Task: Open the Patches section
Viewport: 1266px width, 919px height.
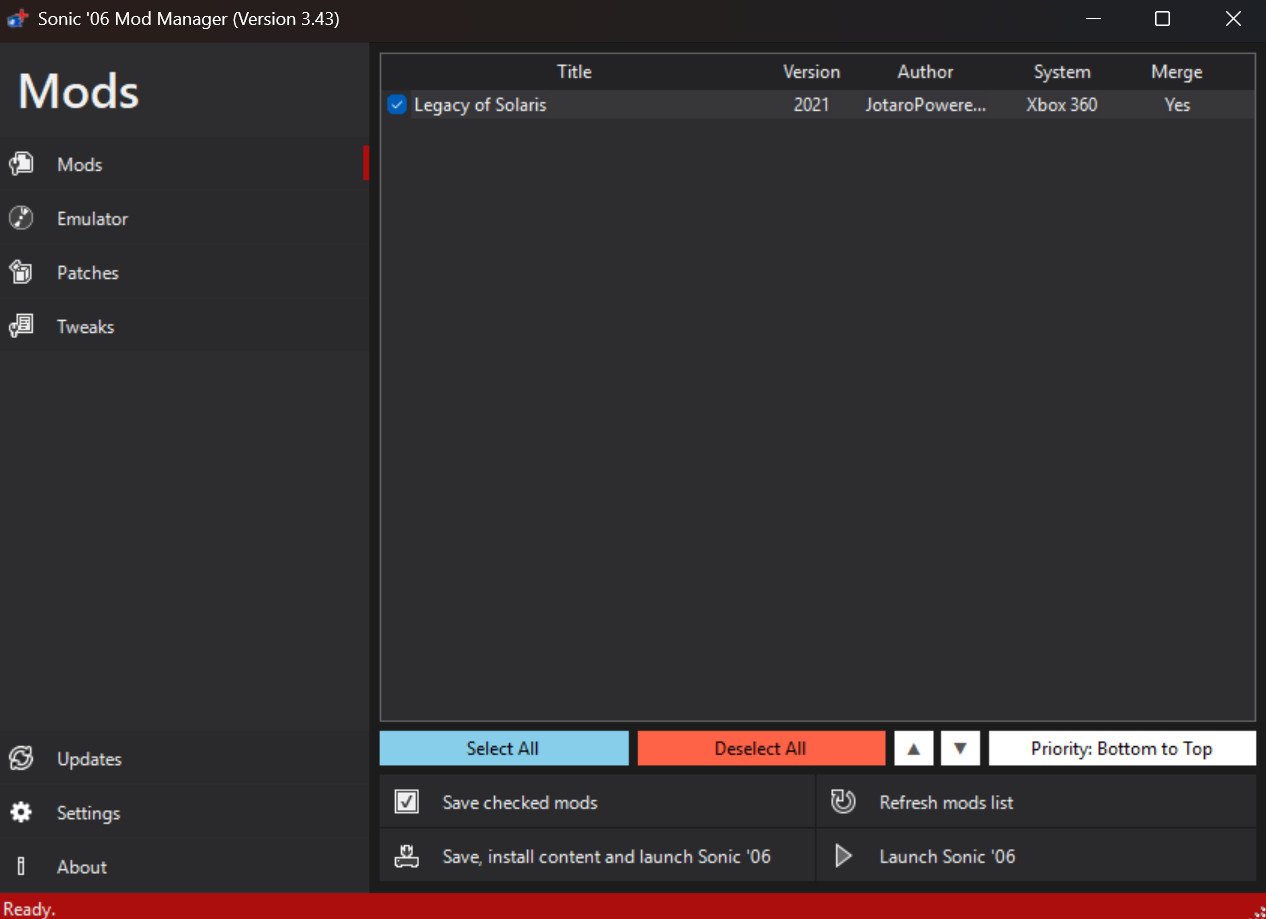Action: click(x=88, y=272)
